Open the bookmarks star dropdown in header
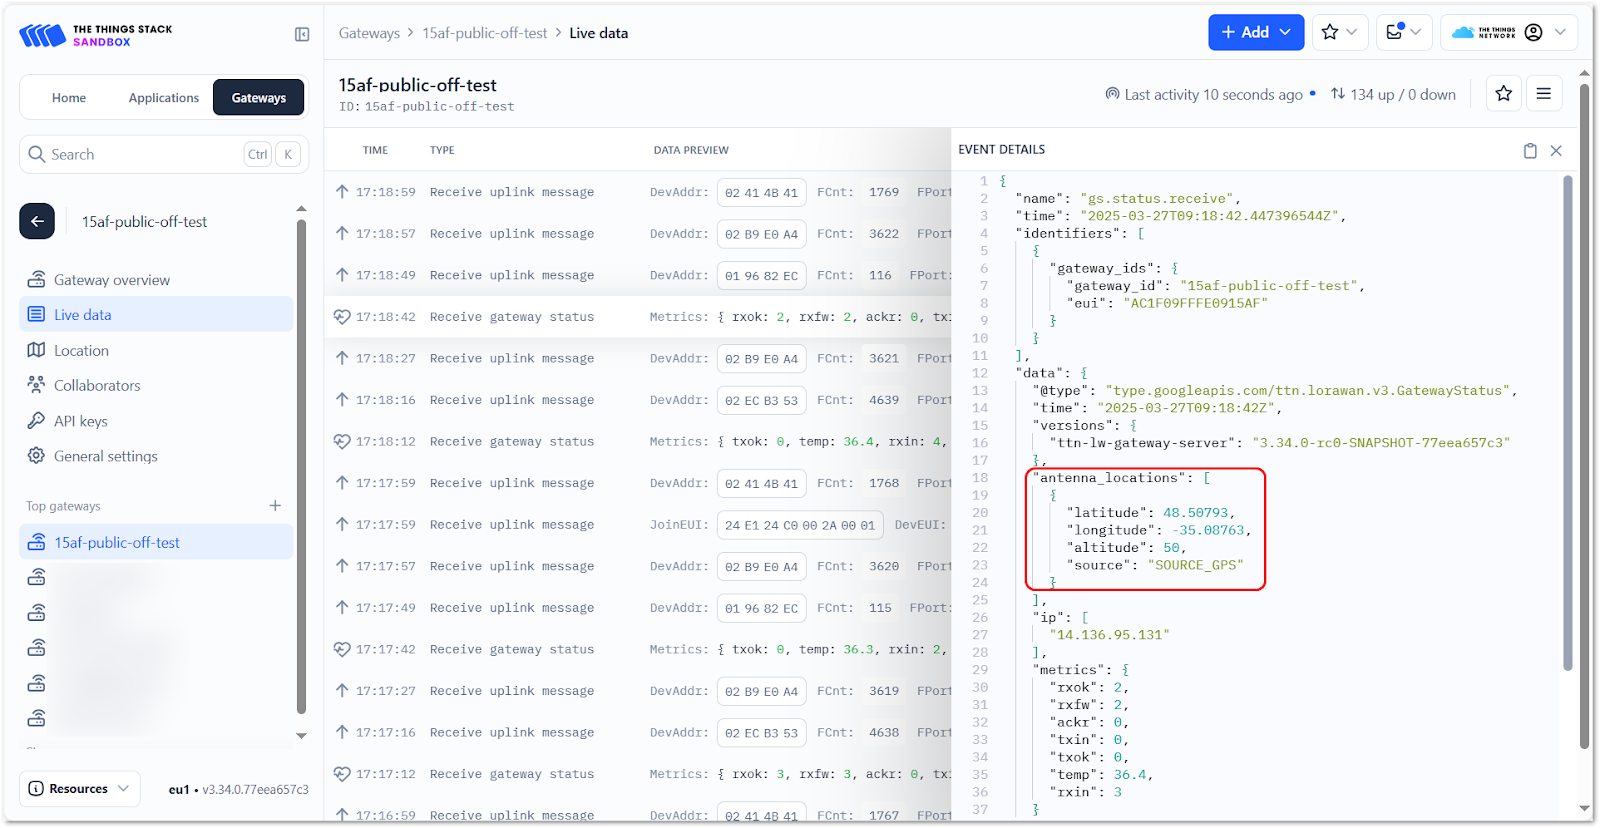1600x828 pixels. pyautogui.click(x=1340, y=33)
